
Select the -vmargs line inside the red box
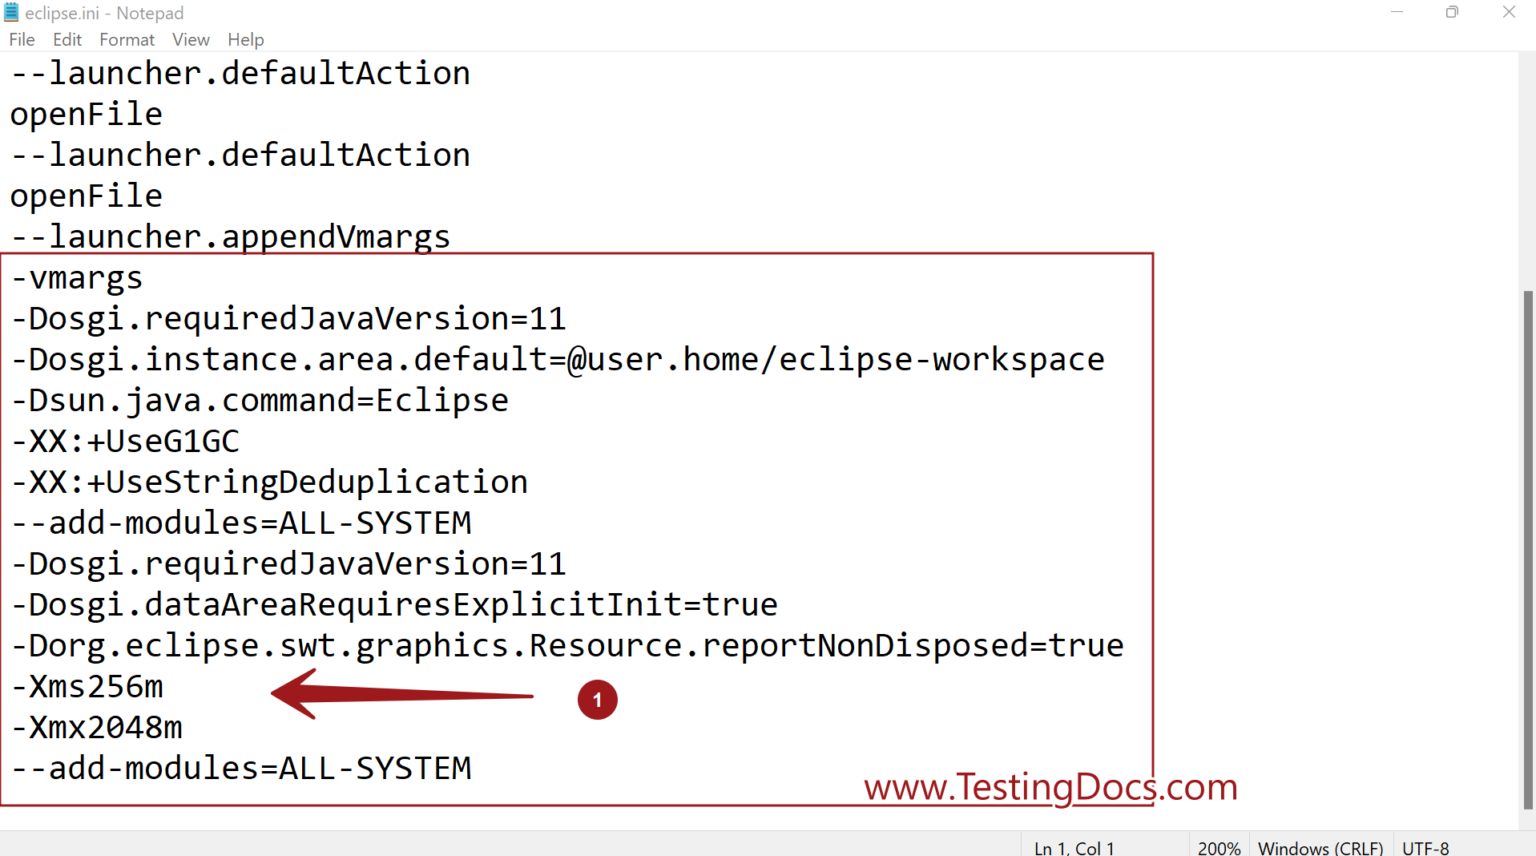(x=77, y=277)
